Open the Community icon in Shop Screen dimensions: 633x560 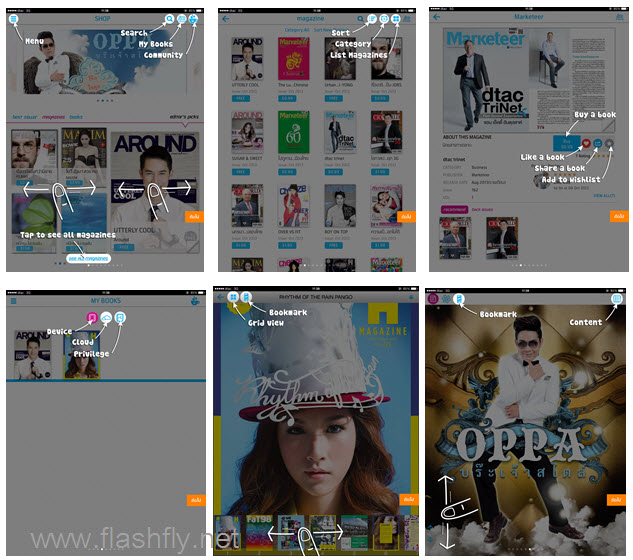(x=194, y=19)
